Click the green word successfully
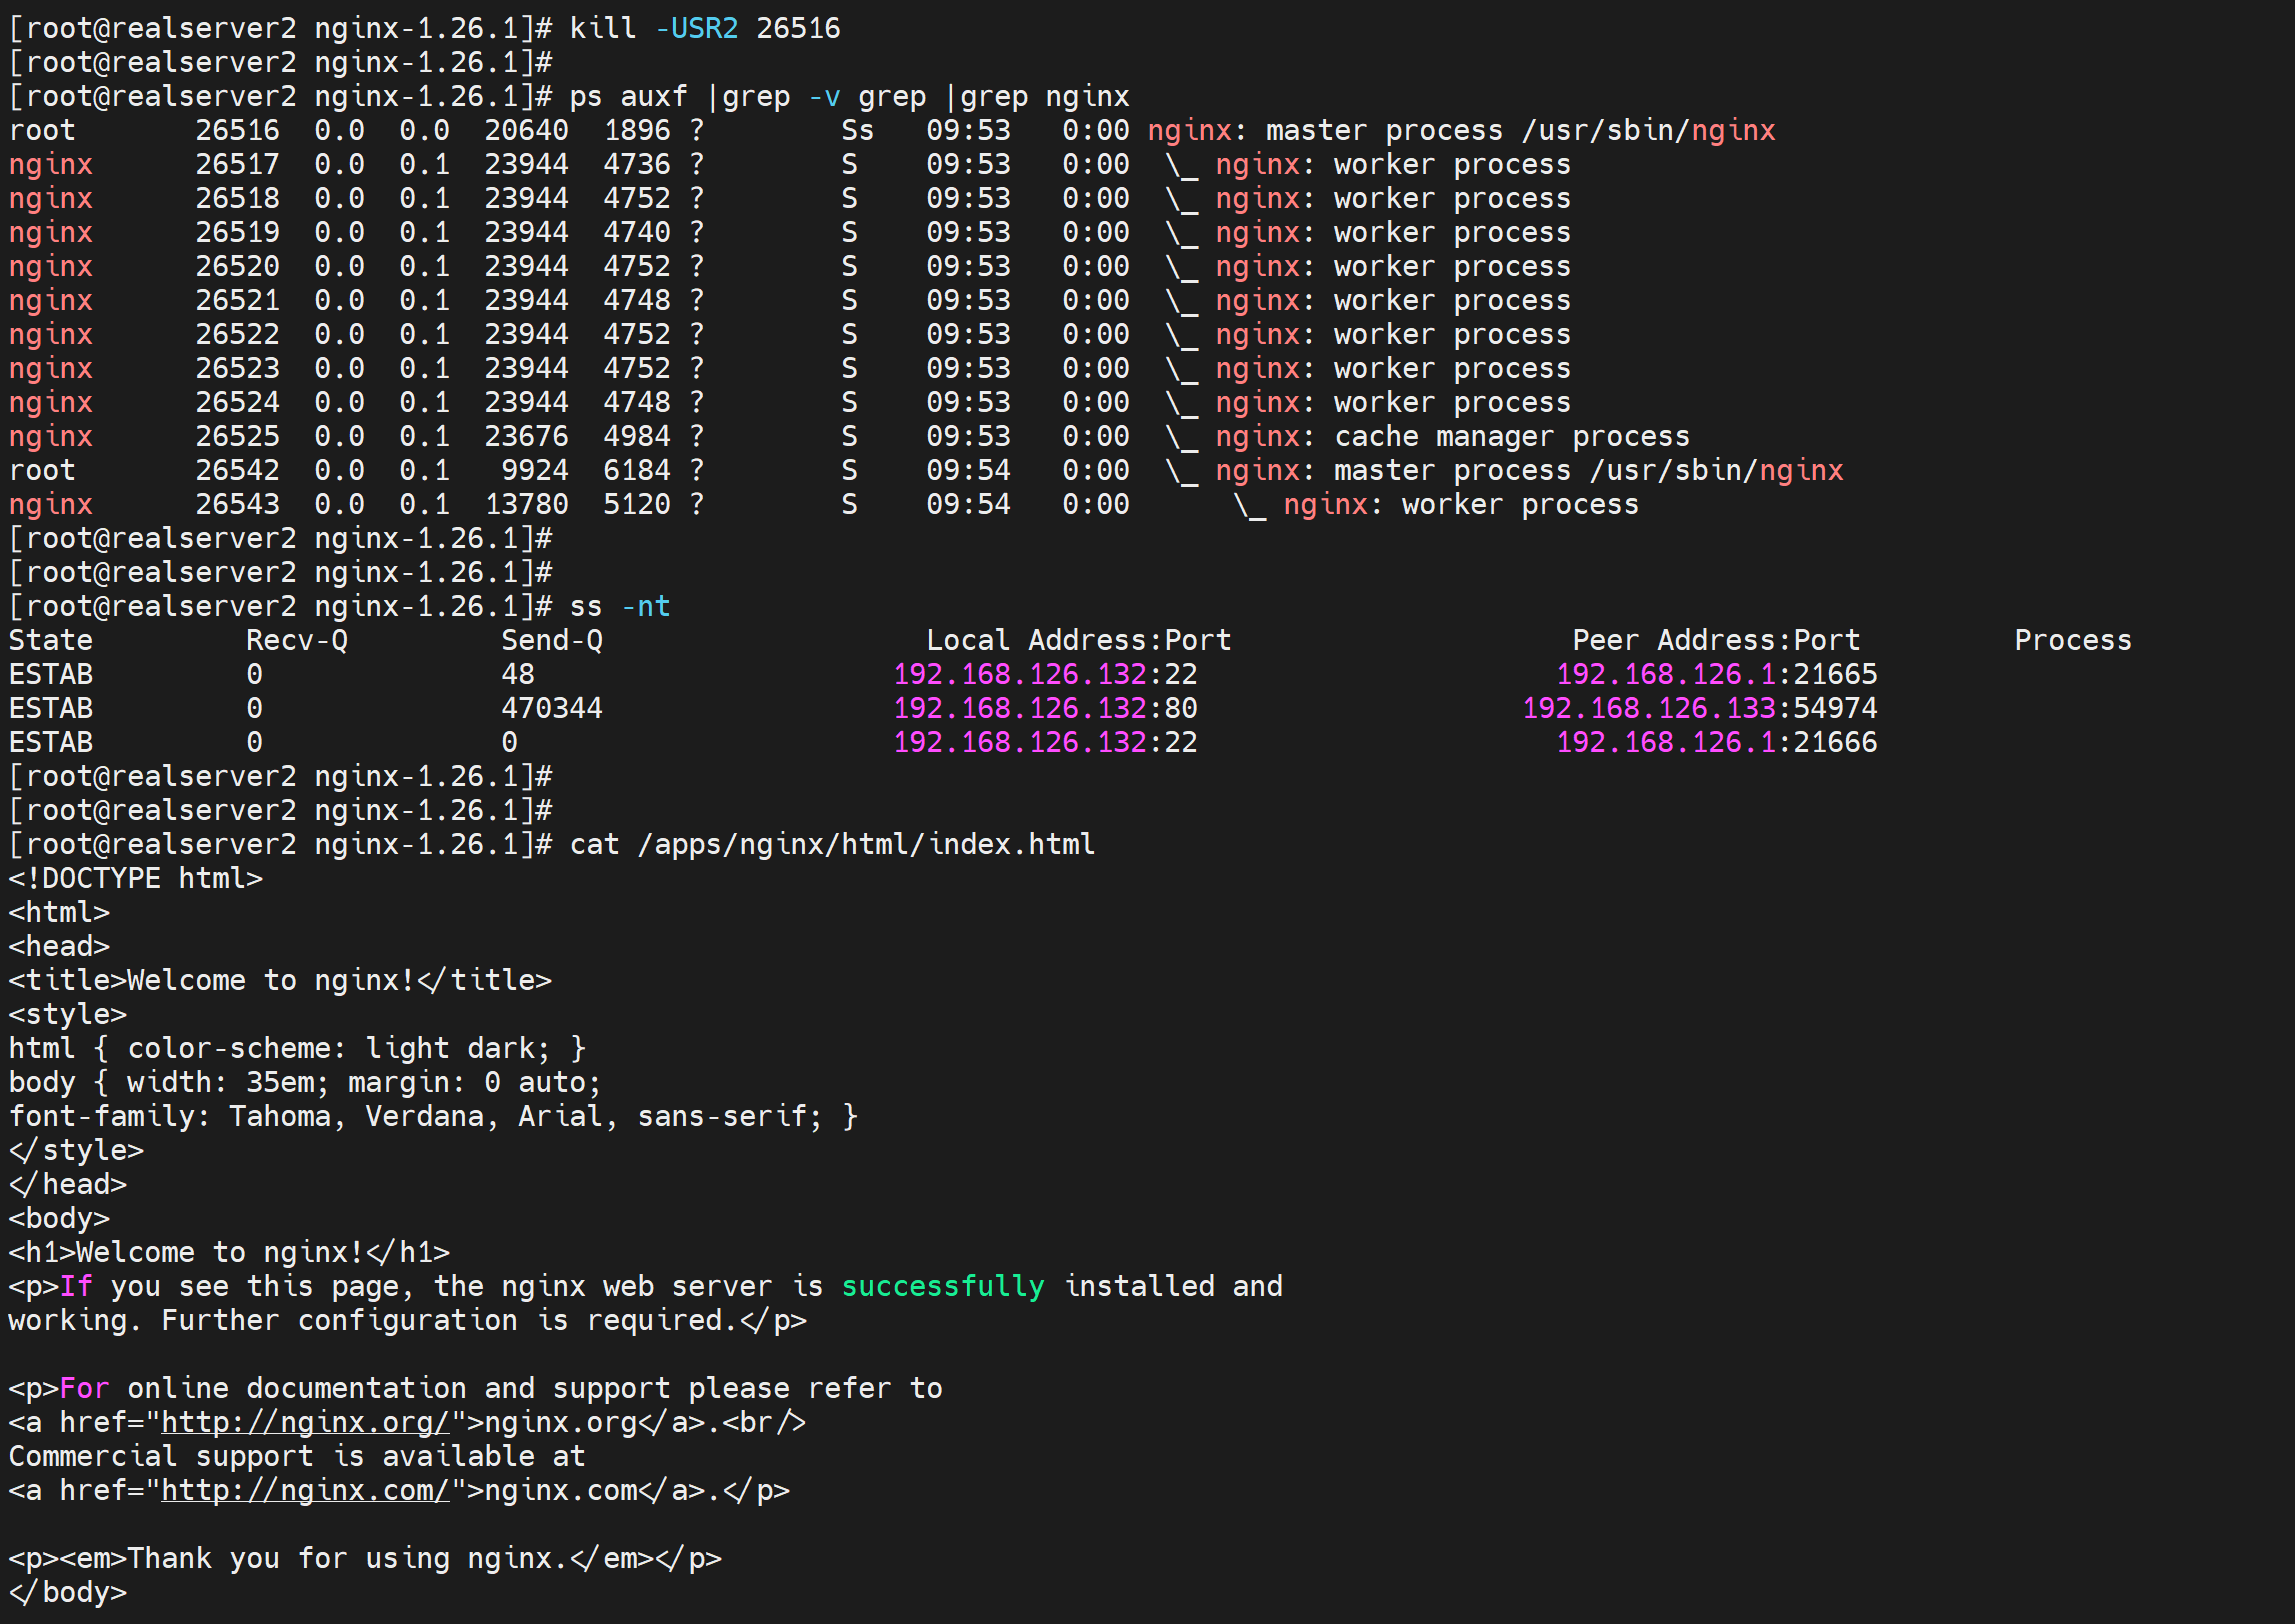 [942, 1286]
